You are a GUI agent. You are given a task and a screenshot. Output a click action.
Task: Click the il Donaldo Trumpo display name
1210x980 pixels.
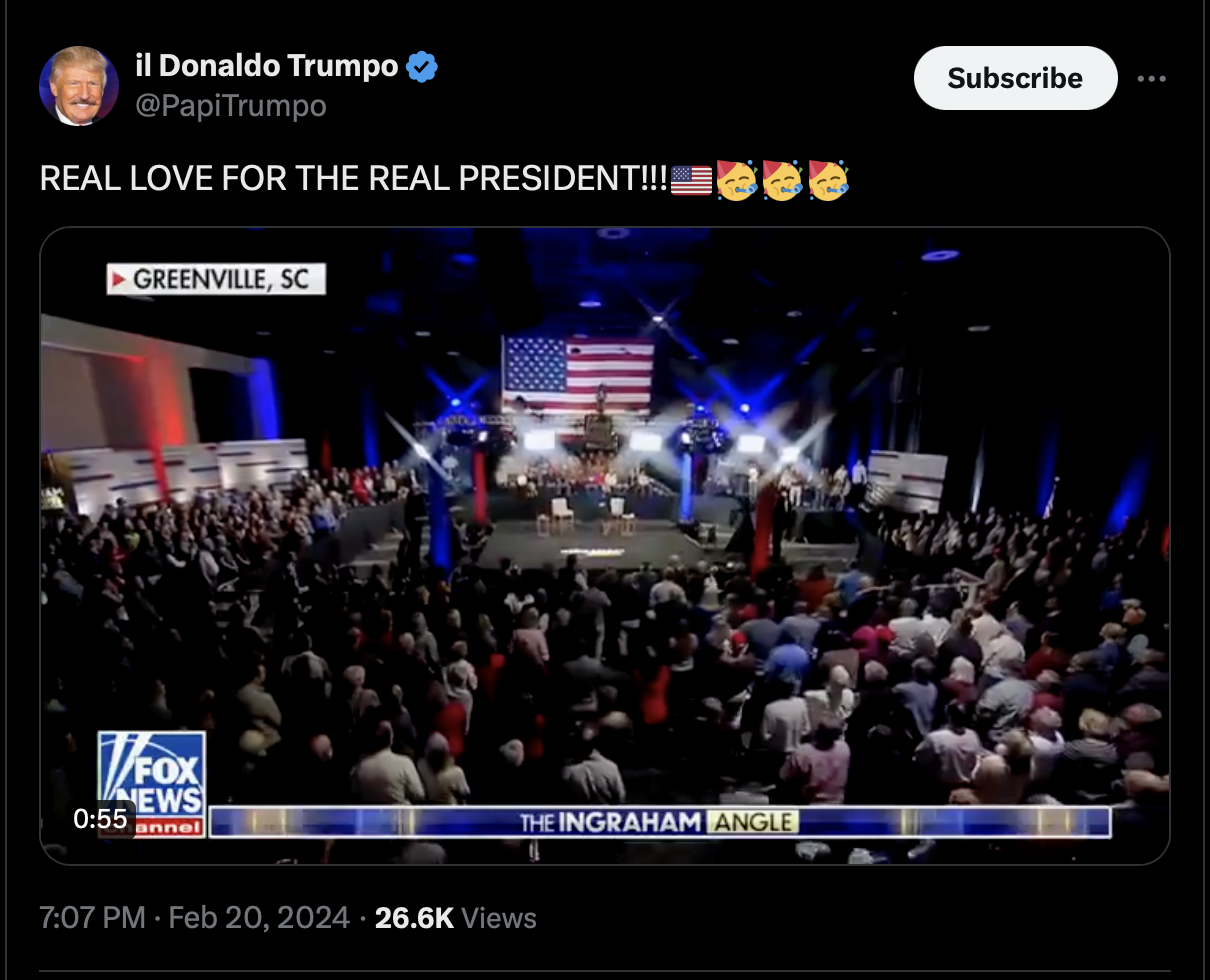[x=267, y=66]
